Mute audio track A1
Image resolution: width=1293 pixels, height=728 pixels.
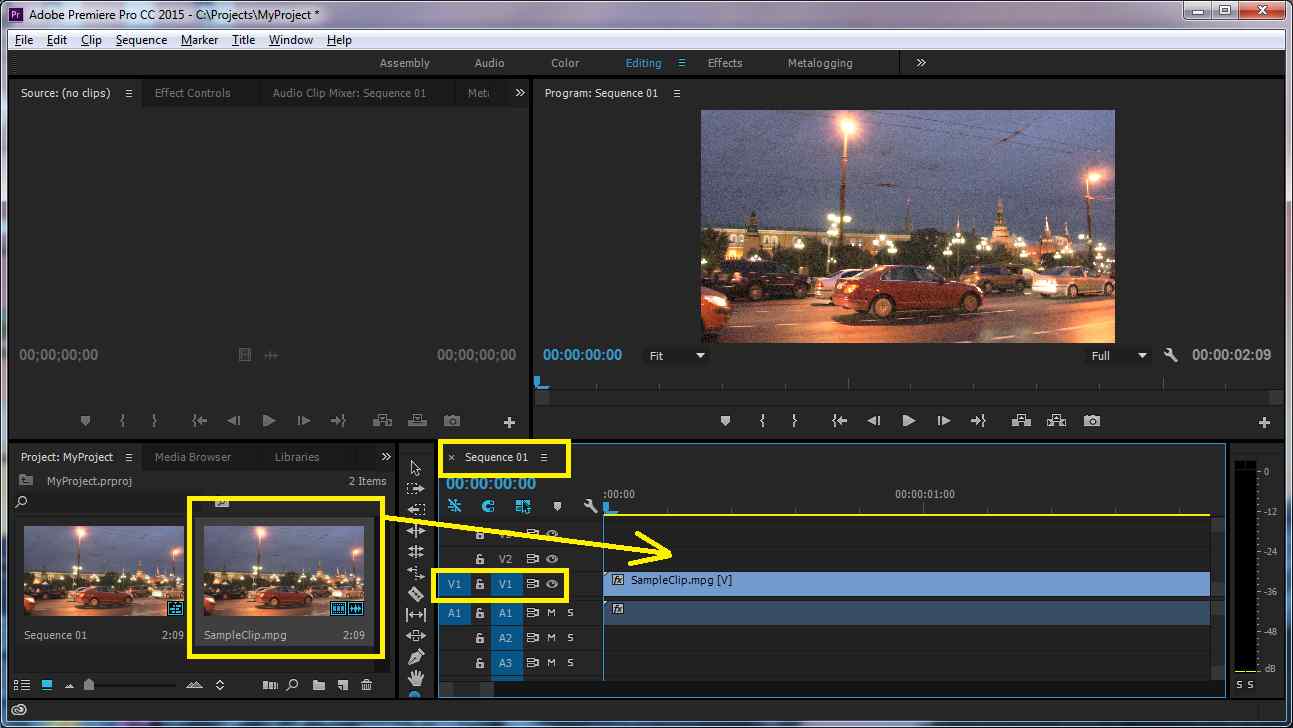click(551, 612)
